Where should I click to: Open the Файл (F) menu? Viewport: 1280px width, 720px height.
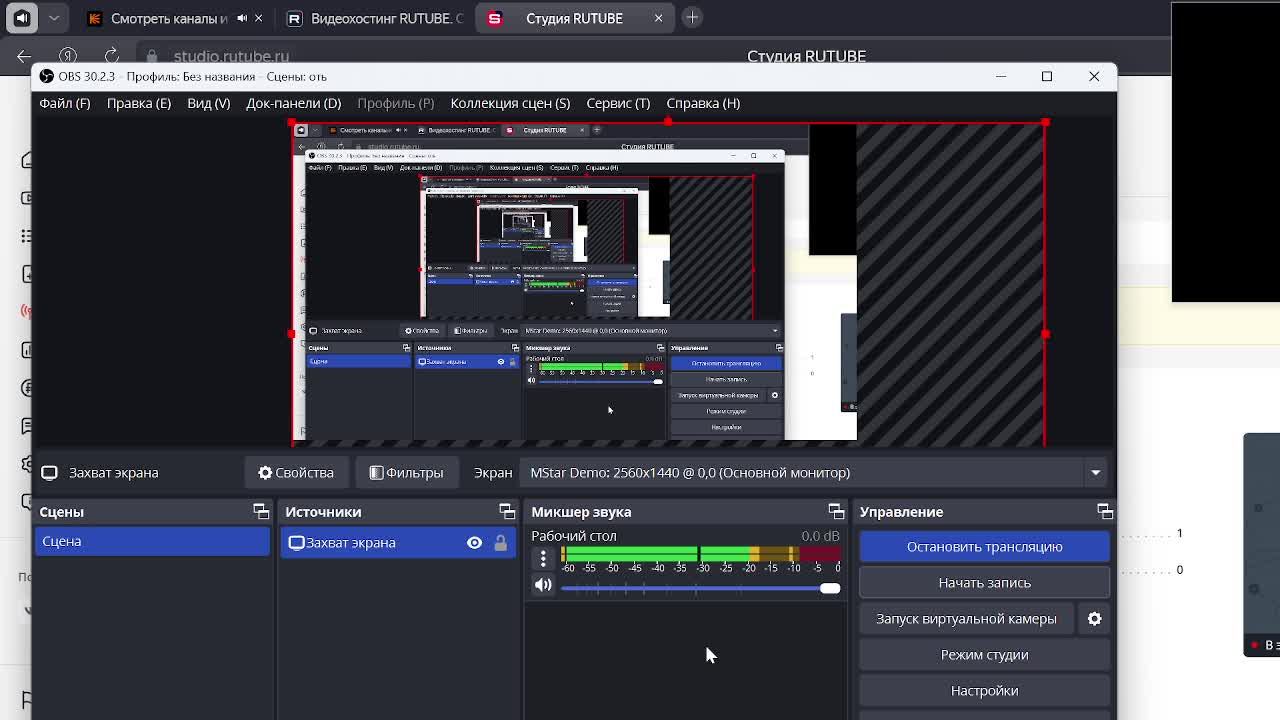point(64,103)
